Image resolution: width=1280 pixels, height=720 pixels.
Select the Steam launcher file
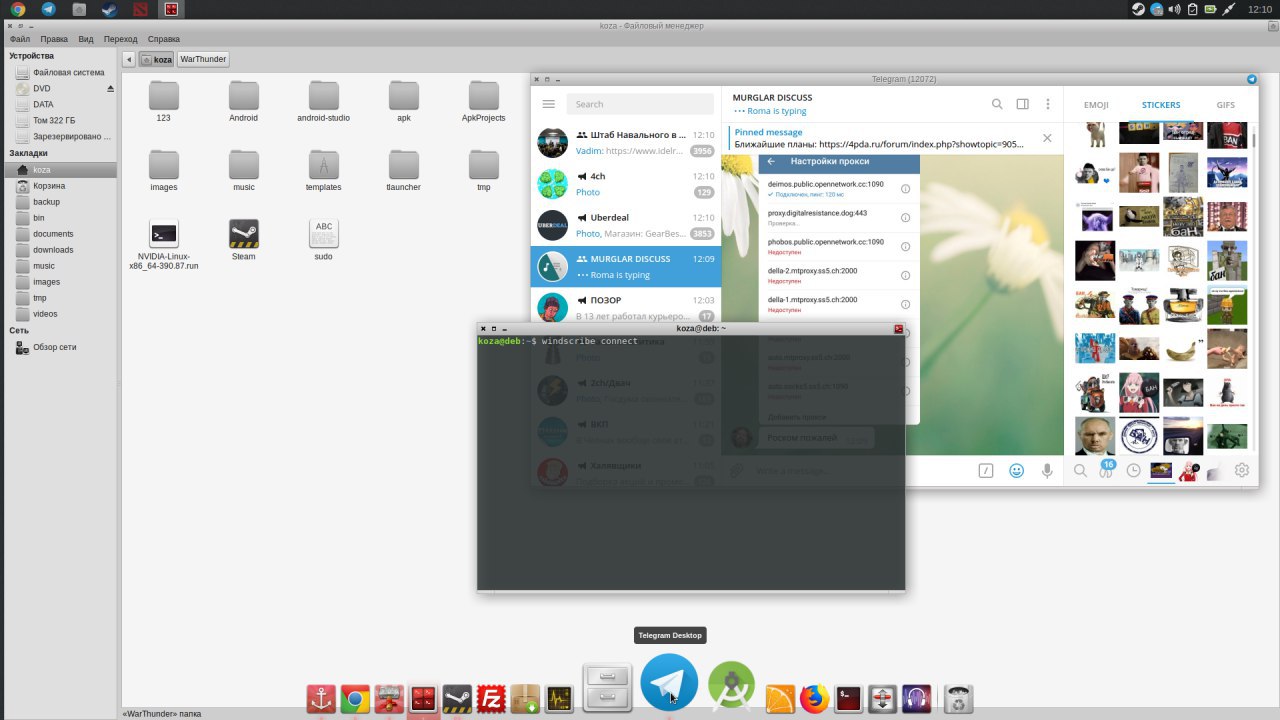click(244, 240)
